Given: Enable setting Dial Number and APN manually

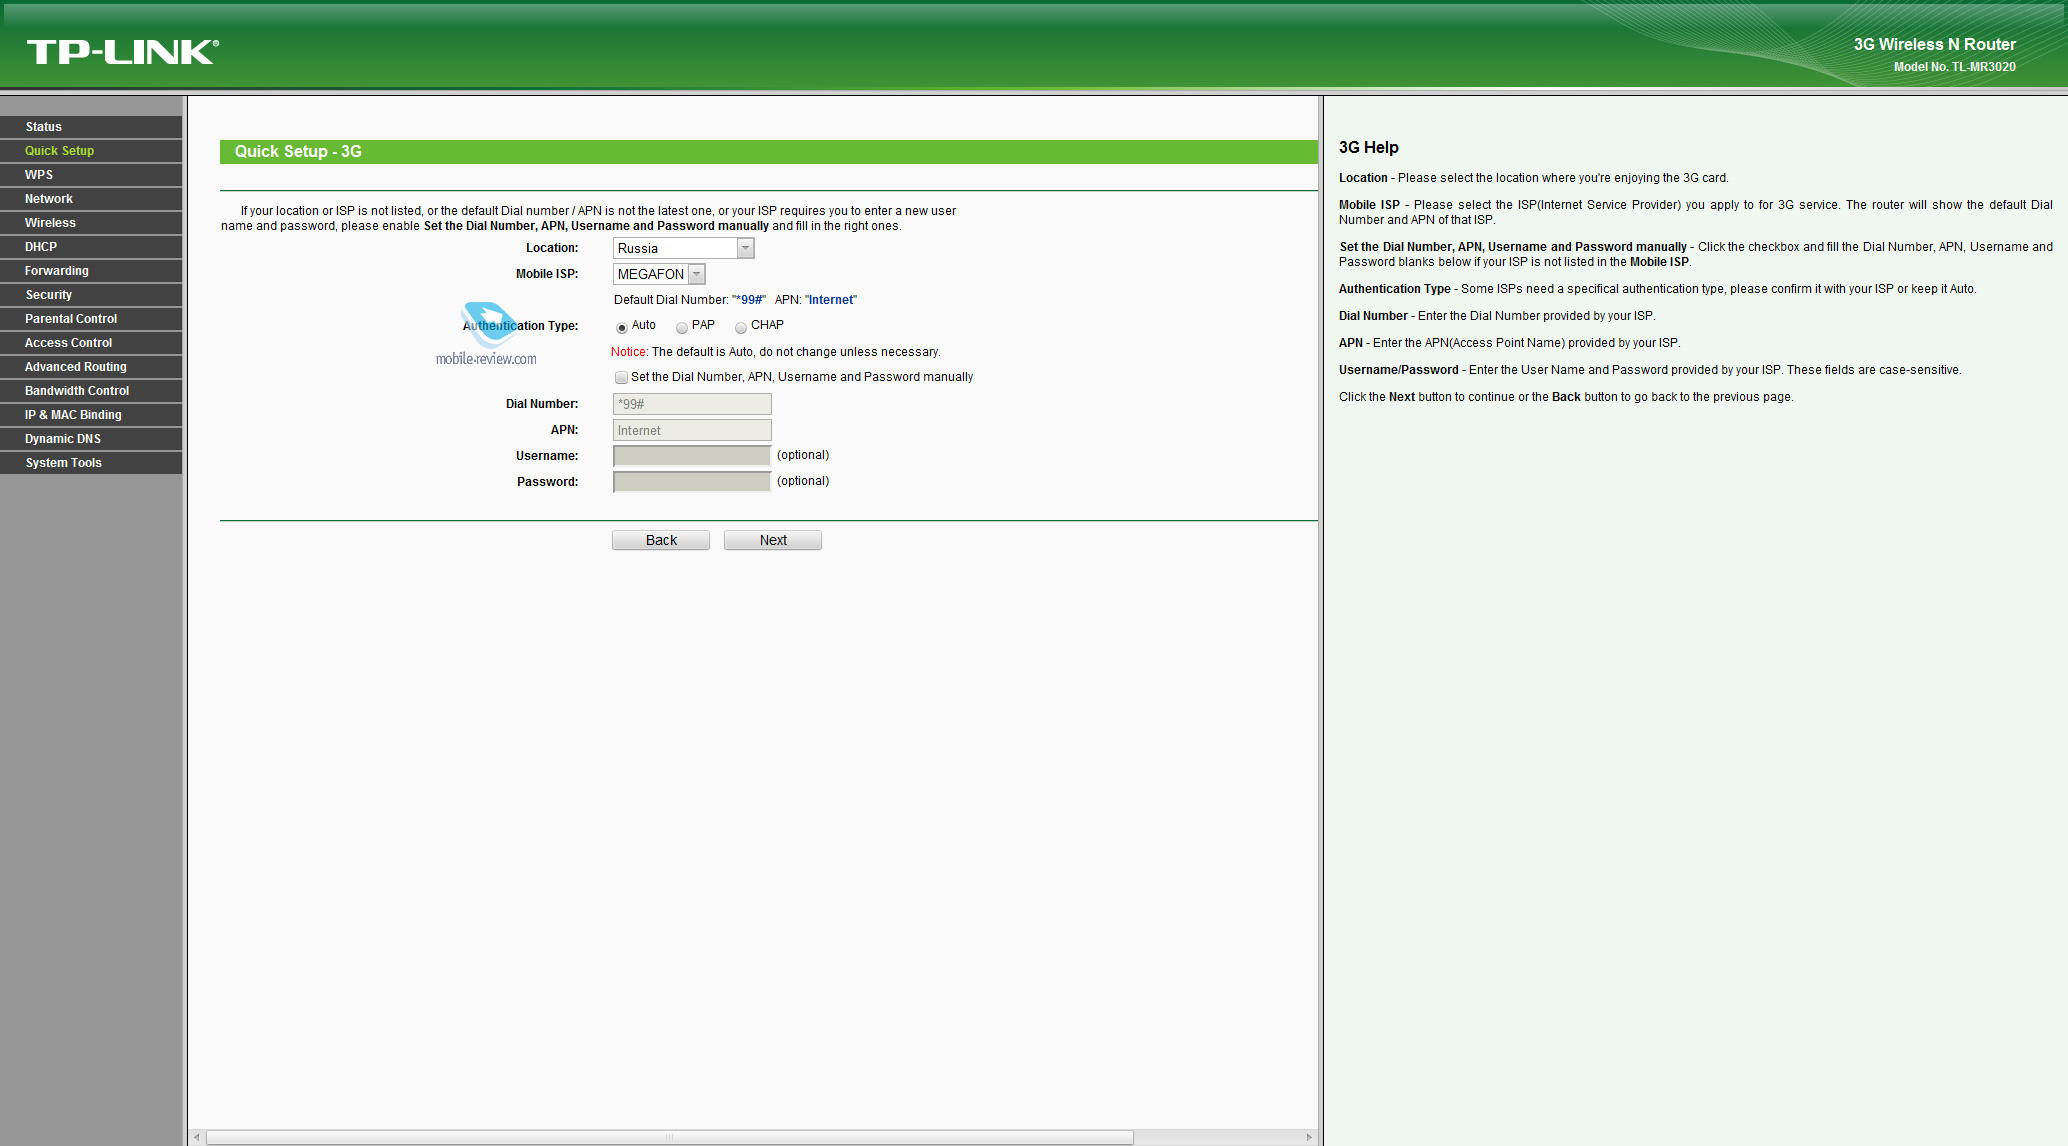Looking at the screenshot, I should click(621, 377).
